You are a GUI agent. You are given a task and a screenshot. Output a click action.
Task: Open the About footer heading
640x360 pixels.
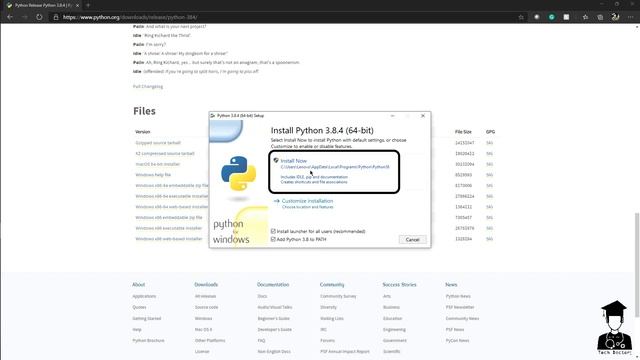(138, 284)
